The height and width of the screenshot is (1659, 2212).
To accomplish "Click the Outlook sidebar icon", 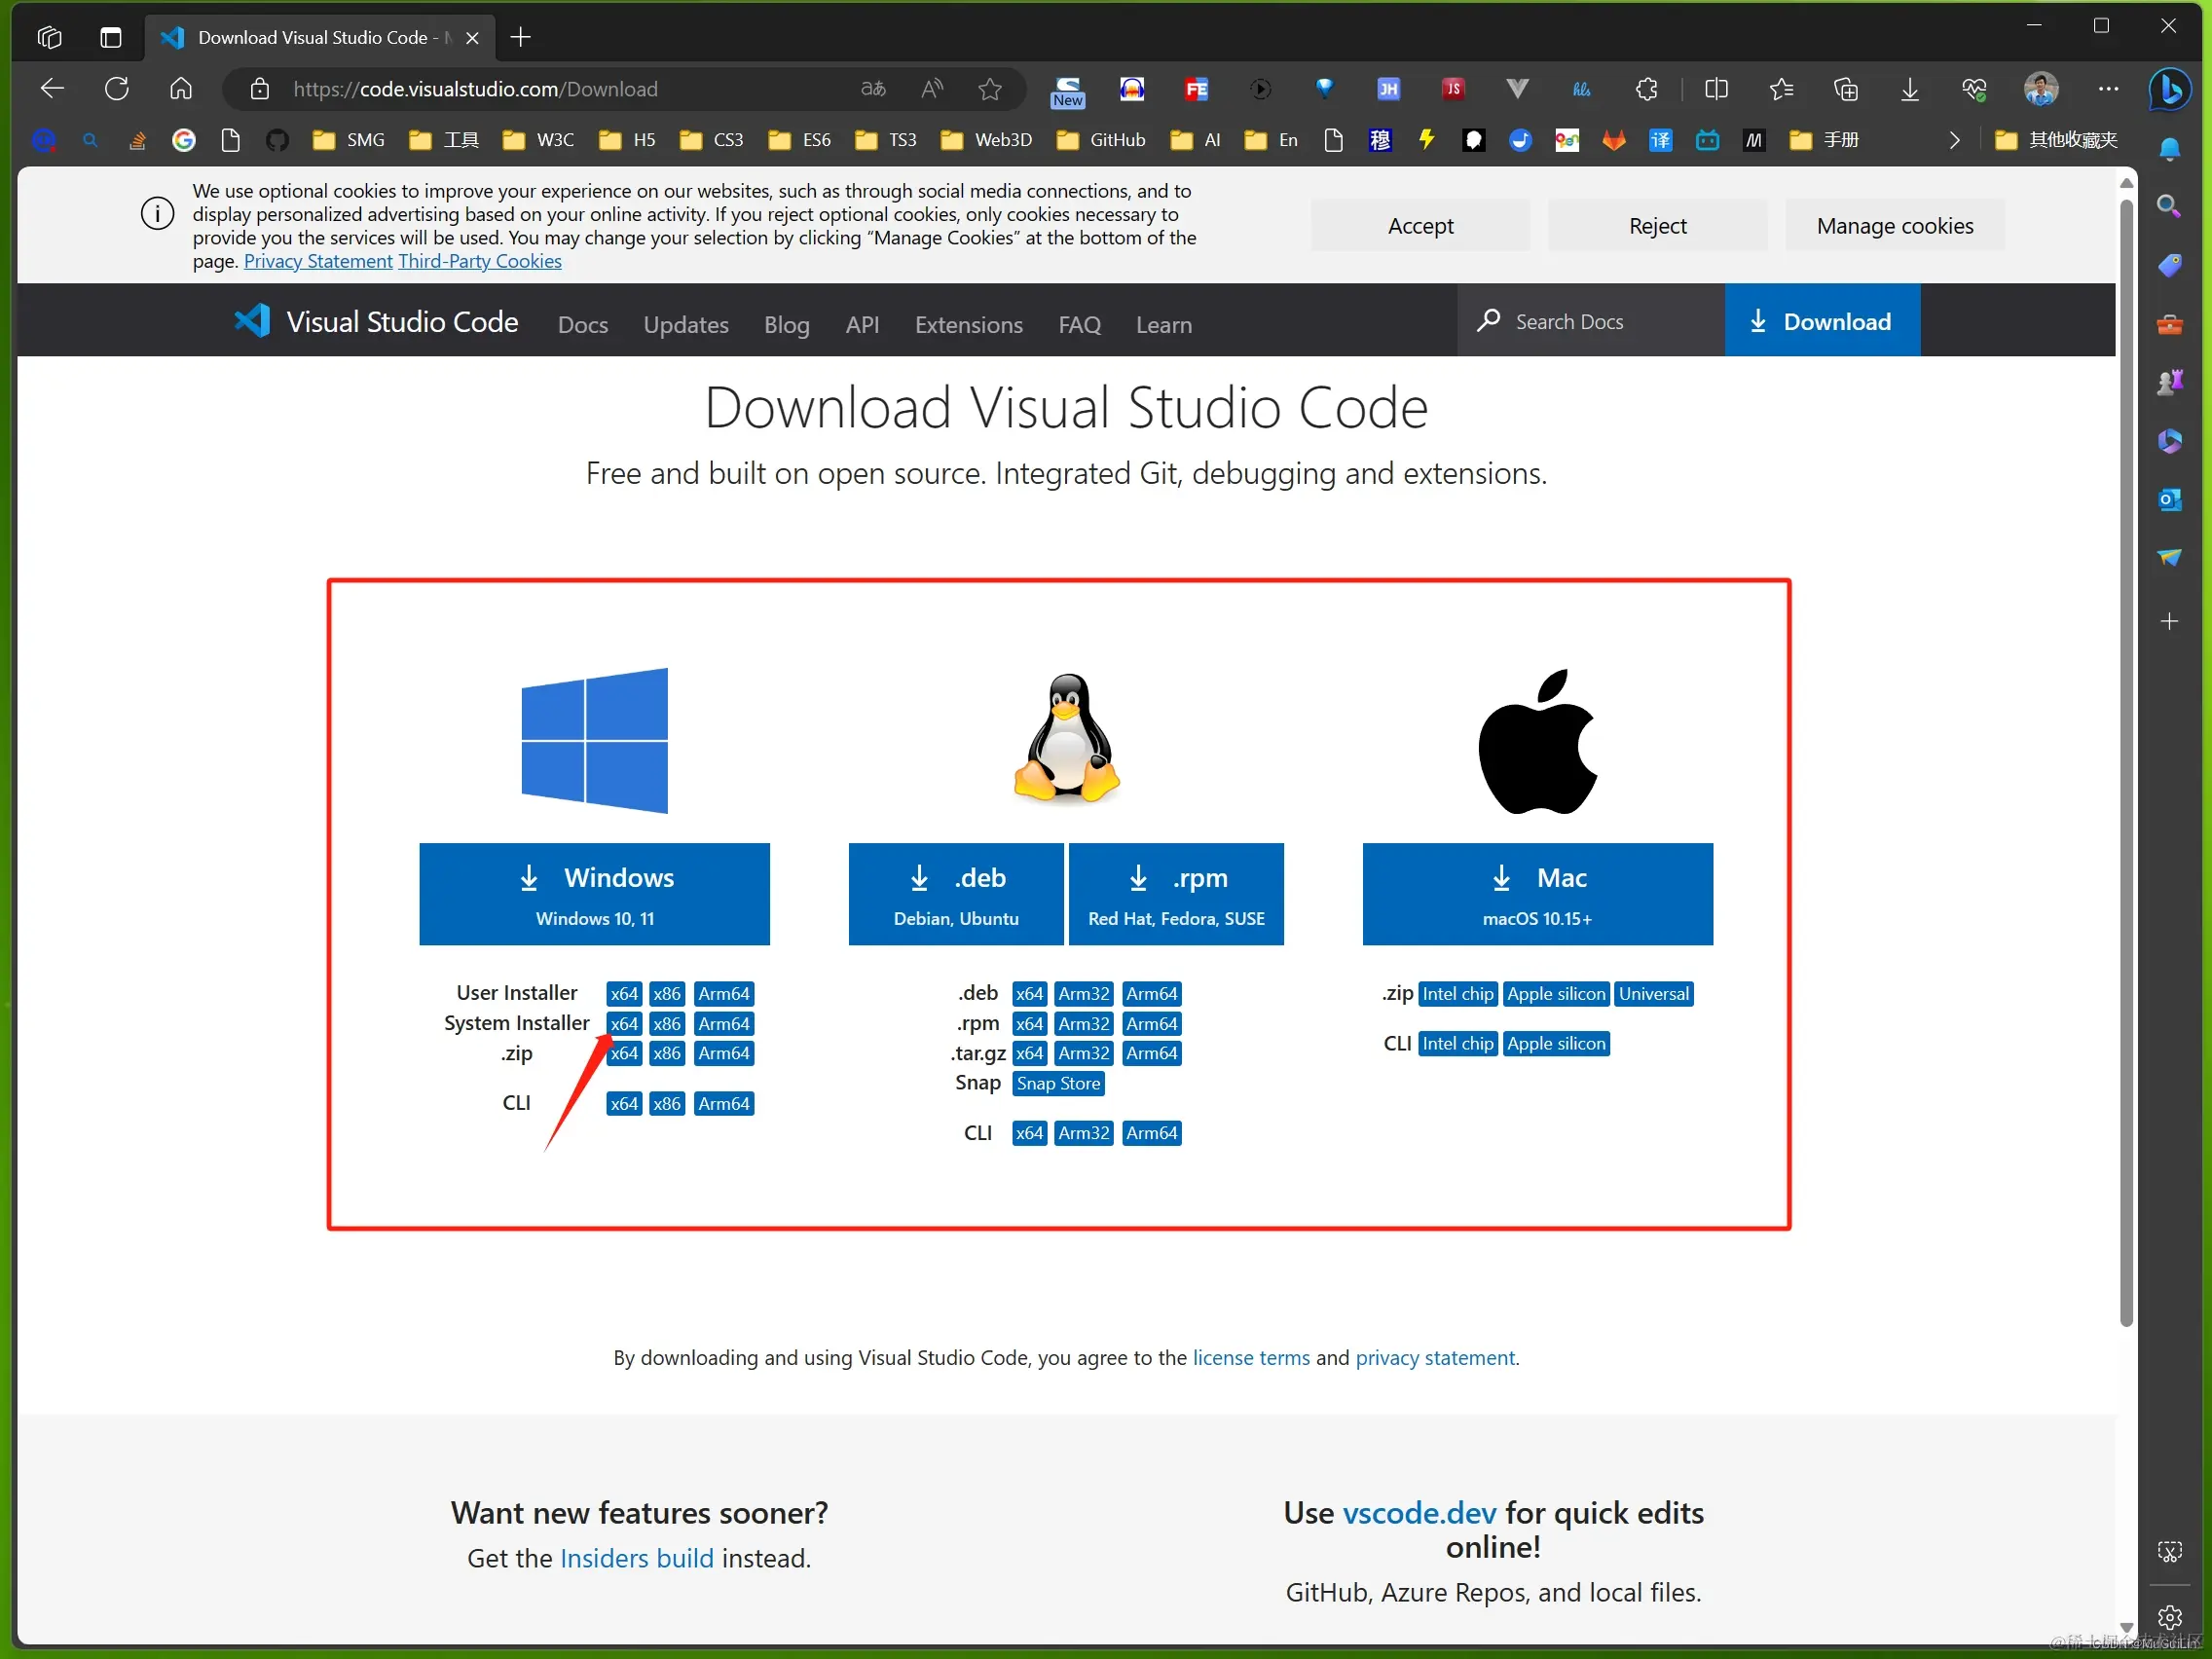I will (x=2169, y=499).
